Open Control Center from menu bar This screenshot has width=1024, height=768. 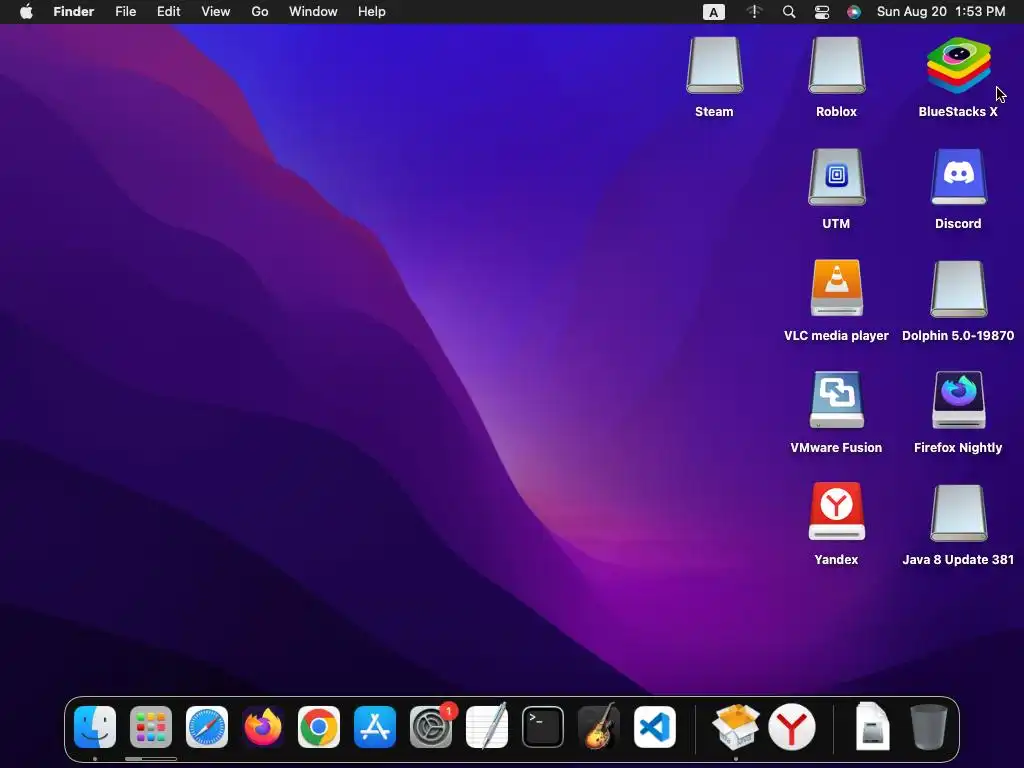click(x=822, y=12)
